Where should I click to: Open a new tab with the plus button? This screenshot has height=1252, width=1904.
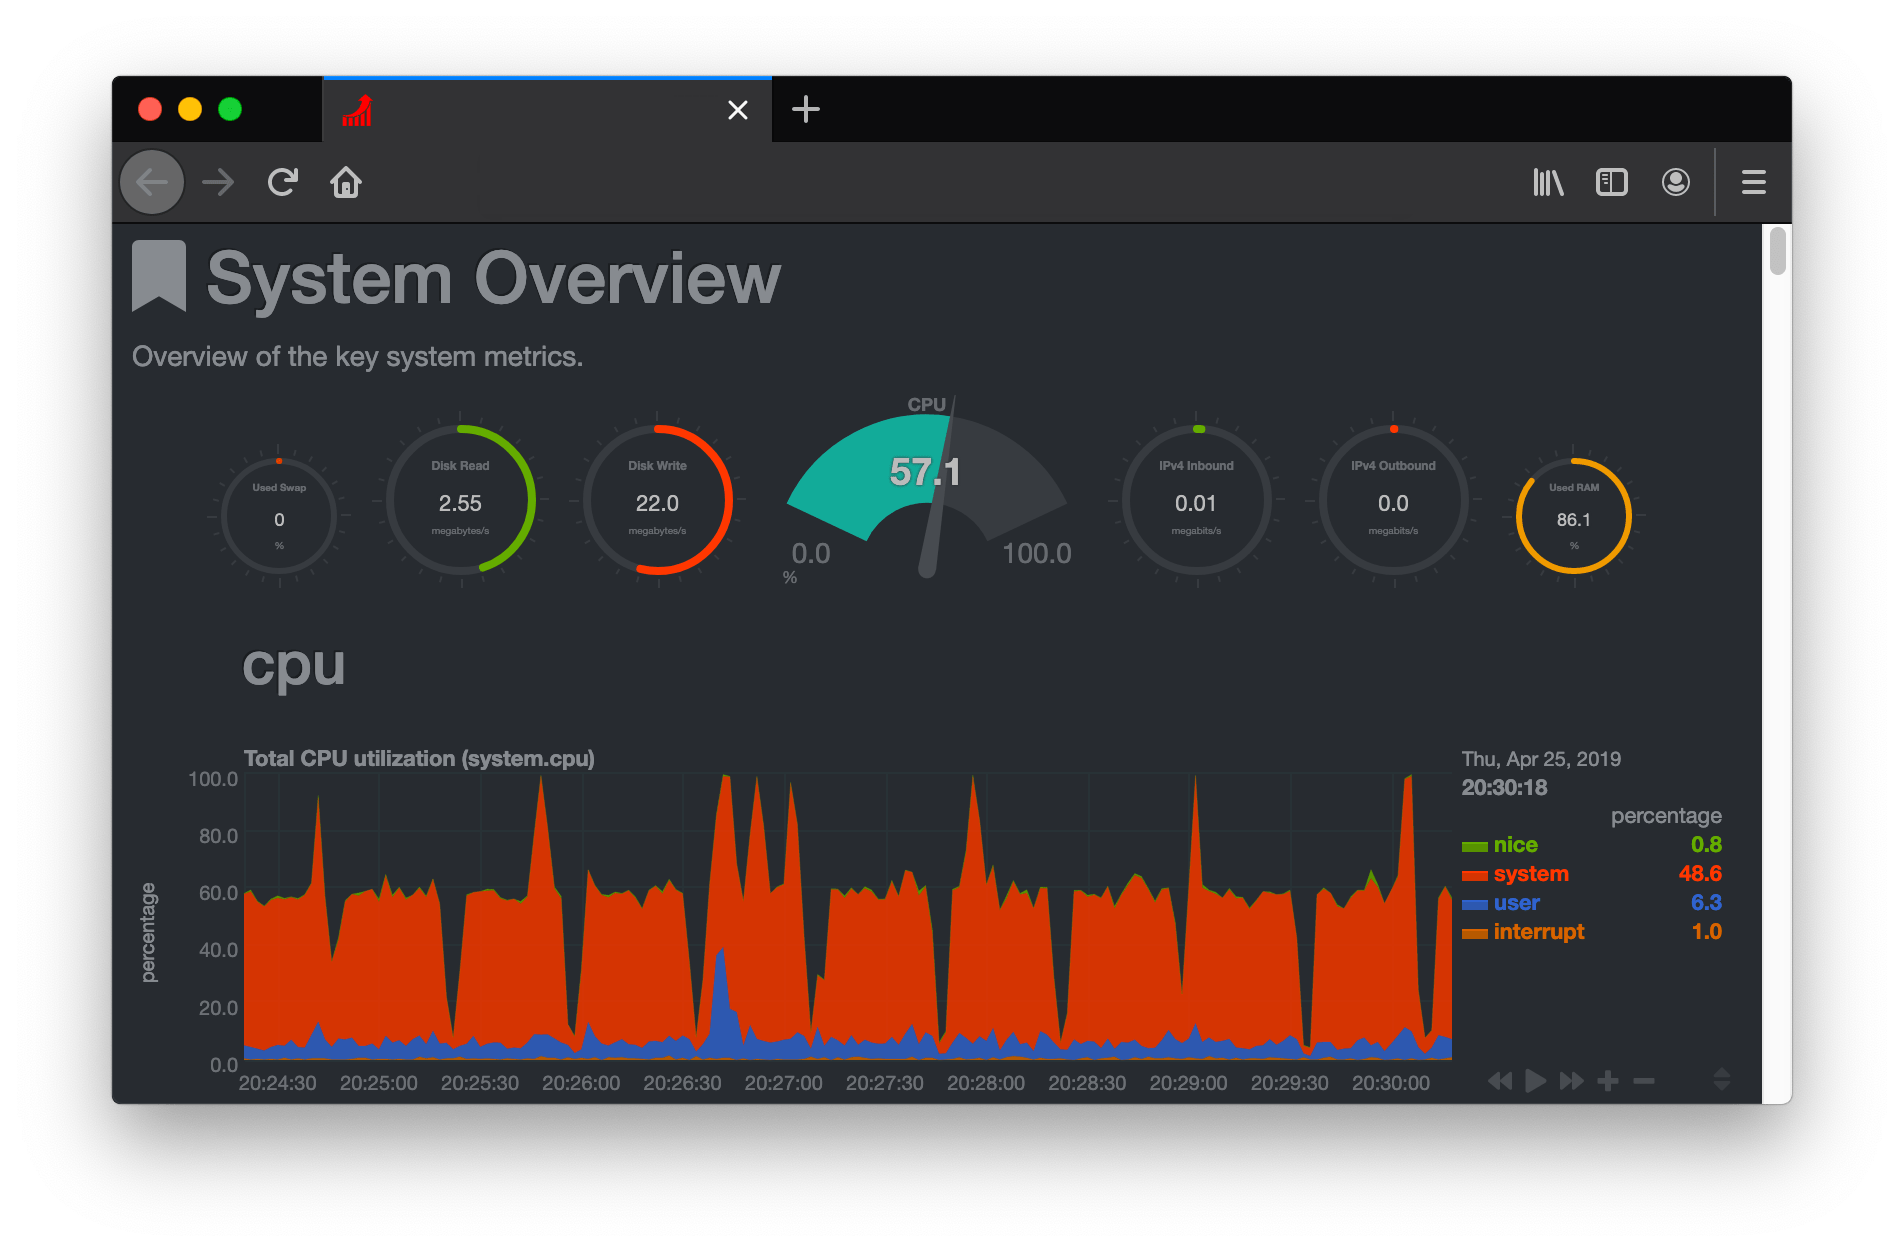coord(806,109)
